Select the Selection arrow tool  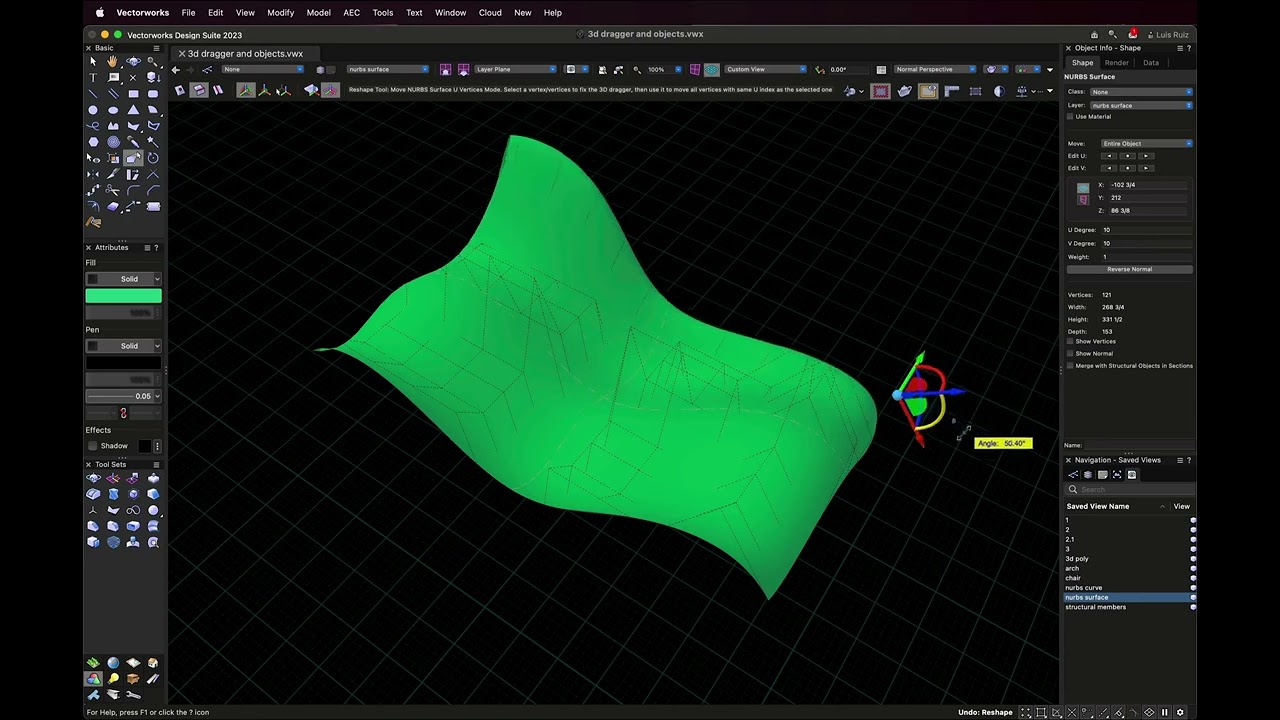tap(93, 61)
